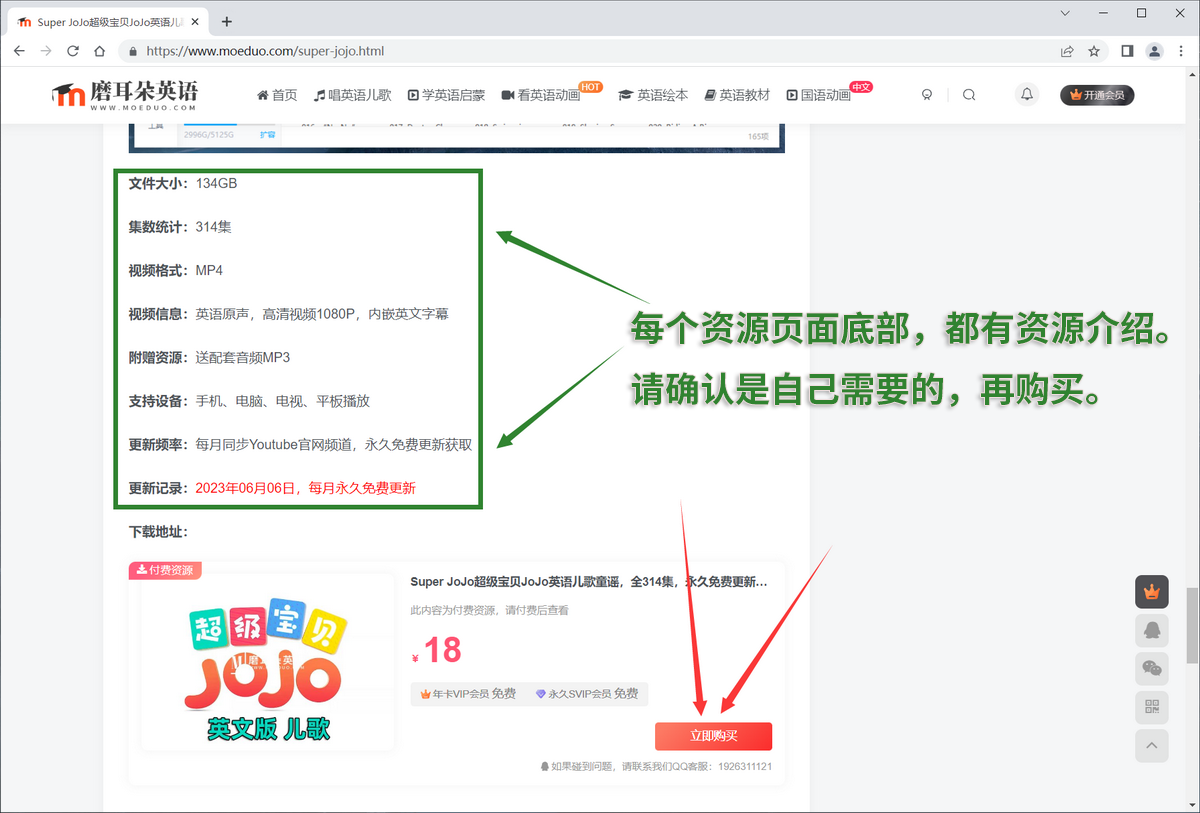This screenshot has height=813, width=1200.
Task: Open membership signup via 开通会员 button
Action: [1097, 94]
